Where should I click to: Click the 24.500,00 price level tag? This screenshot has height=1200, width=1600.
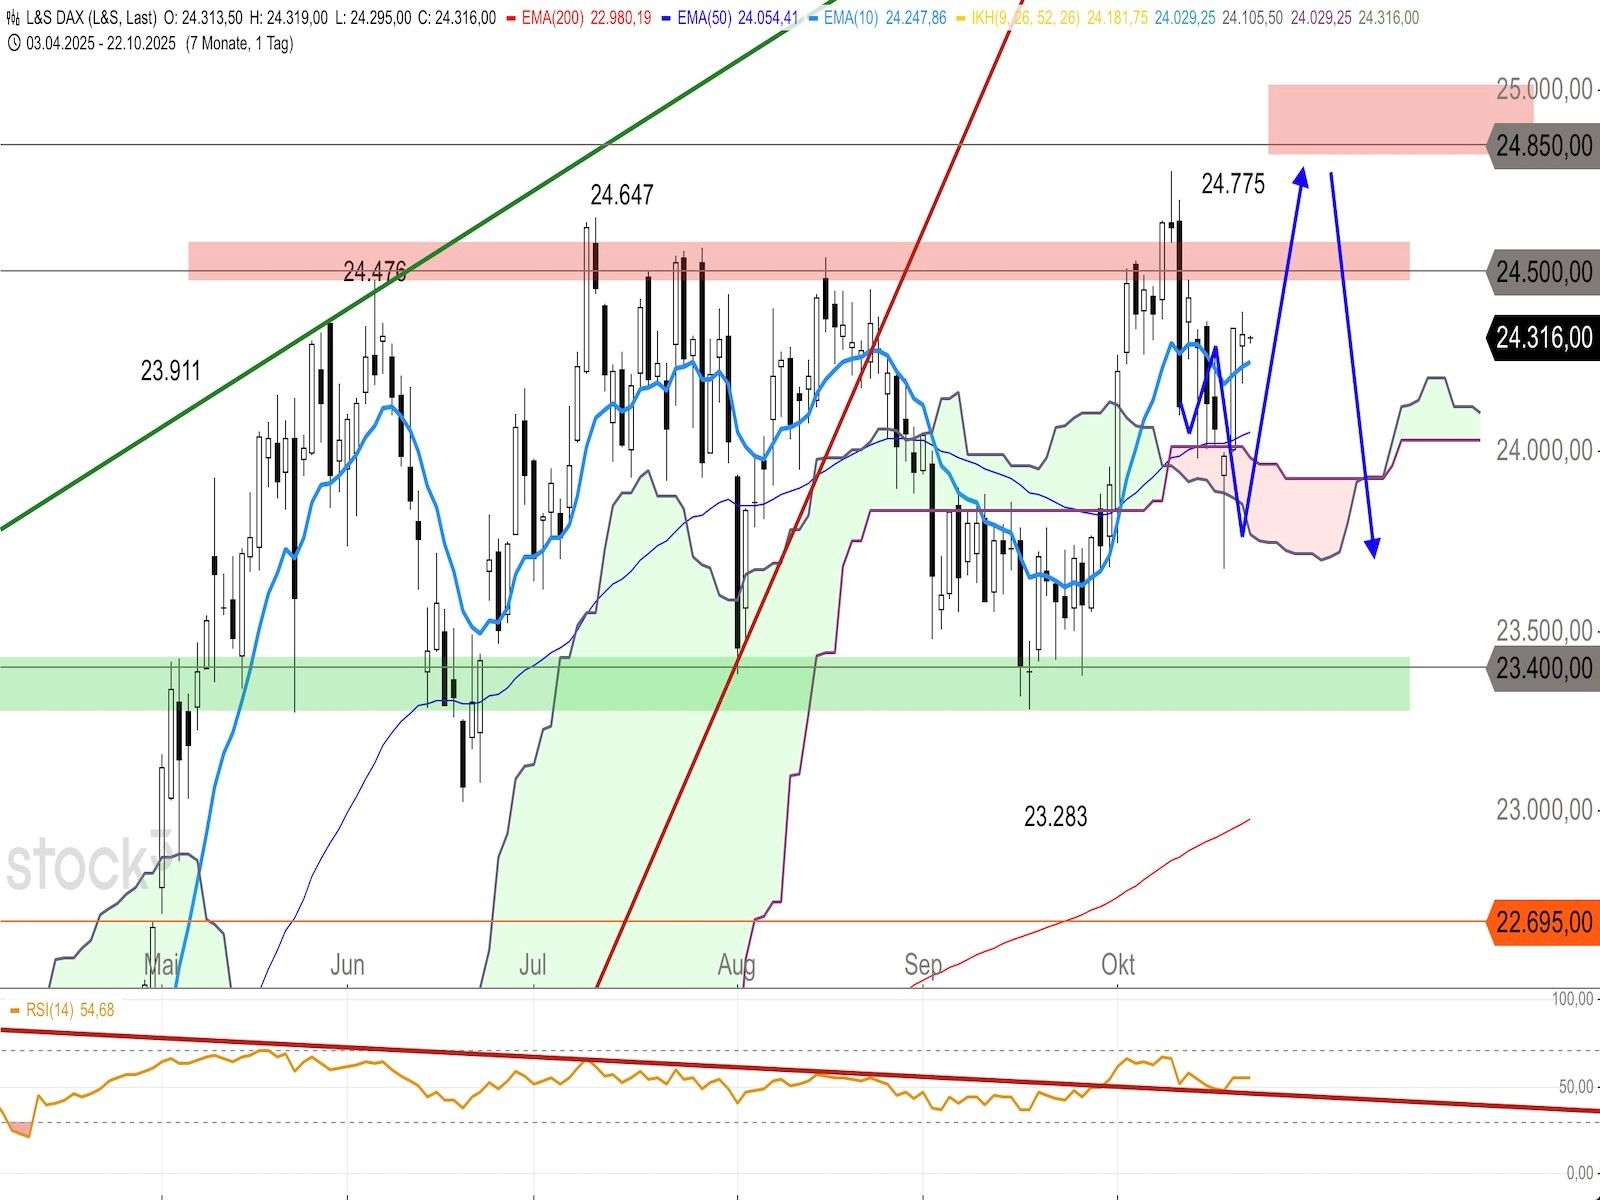click(1543, 272)
